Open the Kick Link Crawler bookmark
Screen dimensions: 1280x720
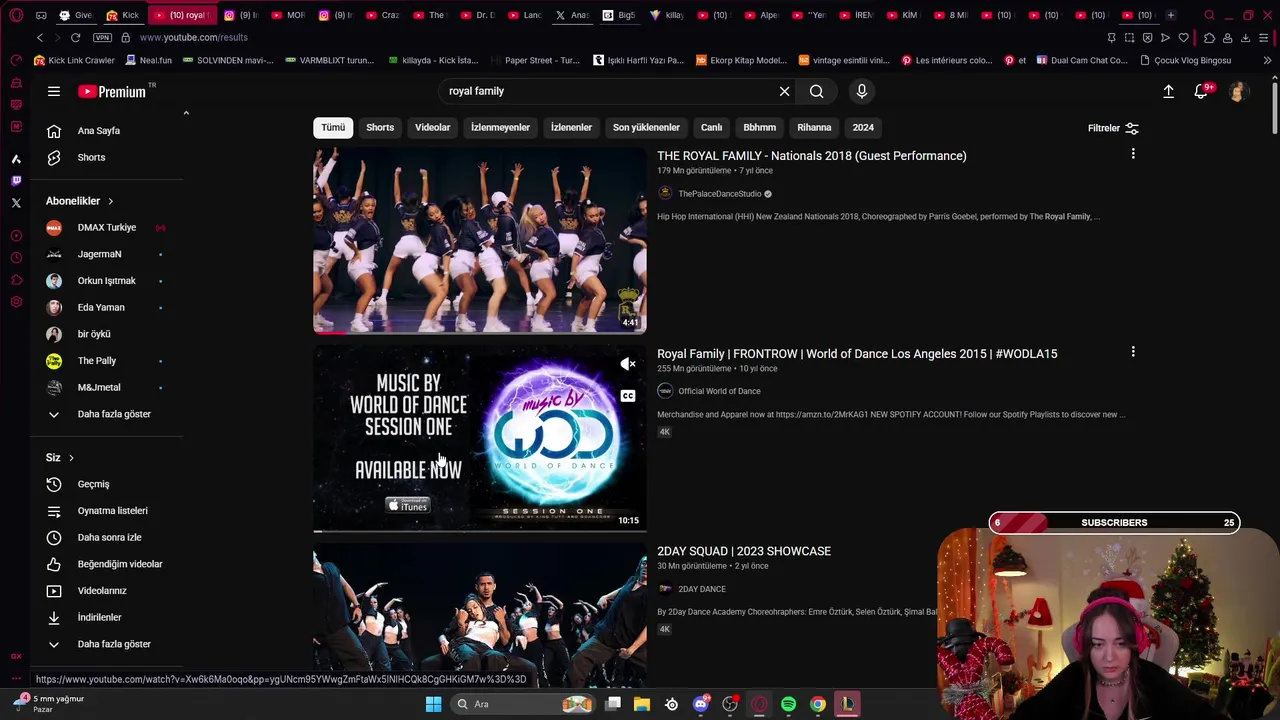click(x=74, y=60)
